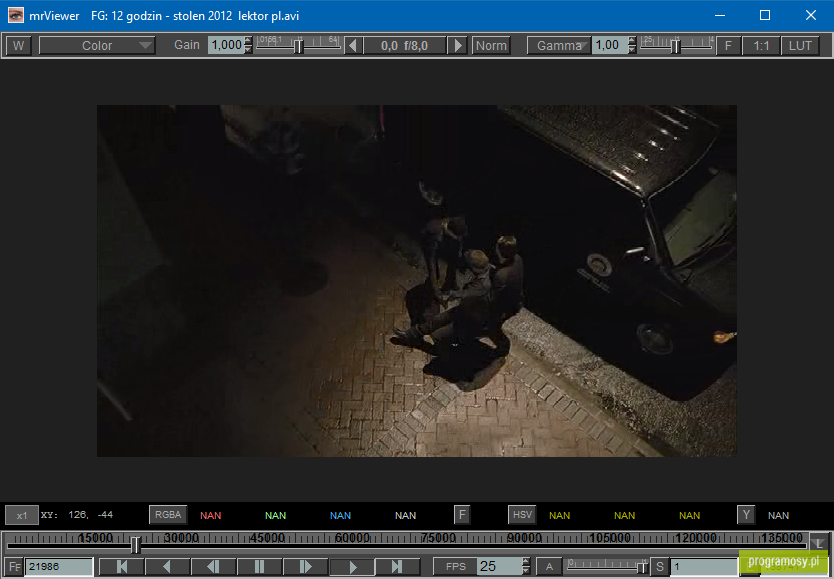Screen dimensions: 834x579
Task: Click the start frame field showing 1
Action: click(705, 567)
